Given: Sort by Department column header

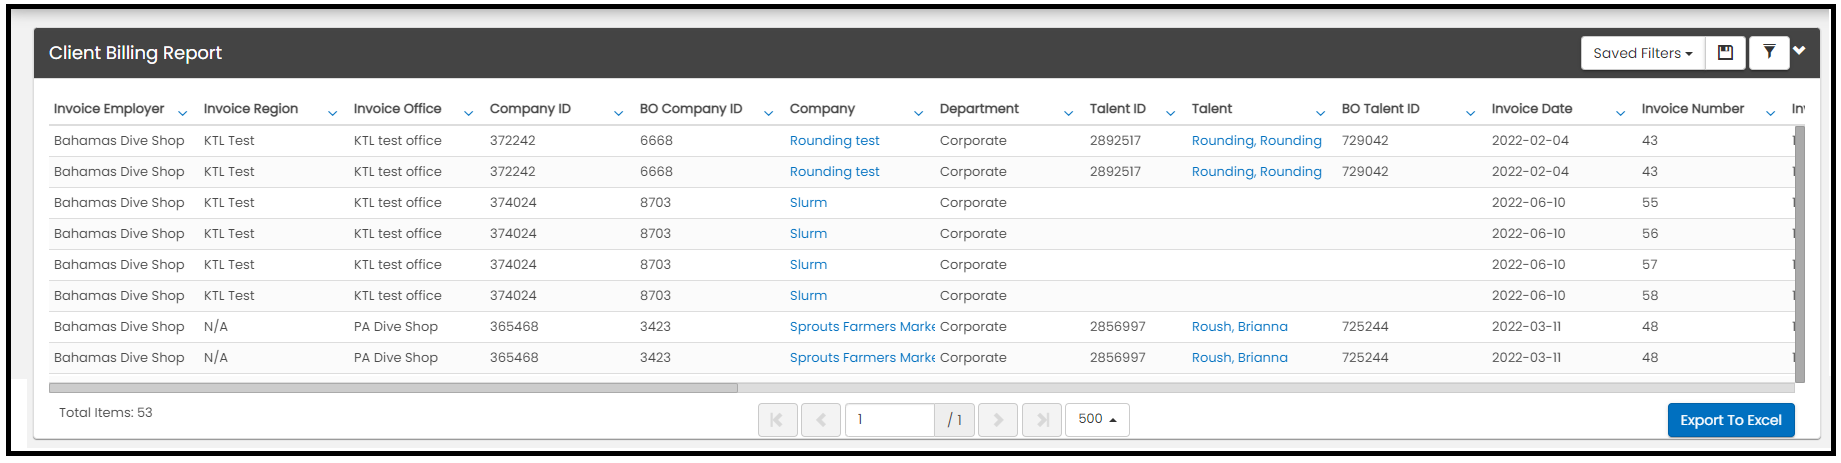Looking at the screenshot, I should (979, 109).
